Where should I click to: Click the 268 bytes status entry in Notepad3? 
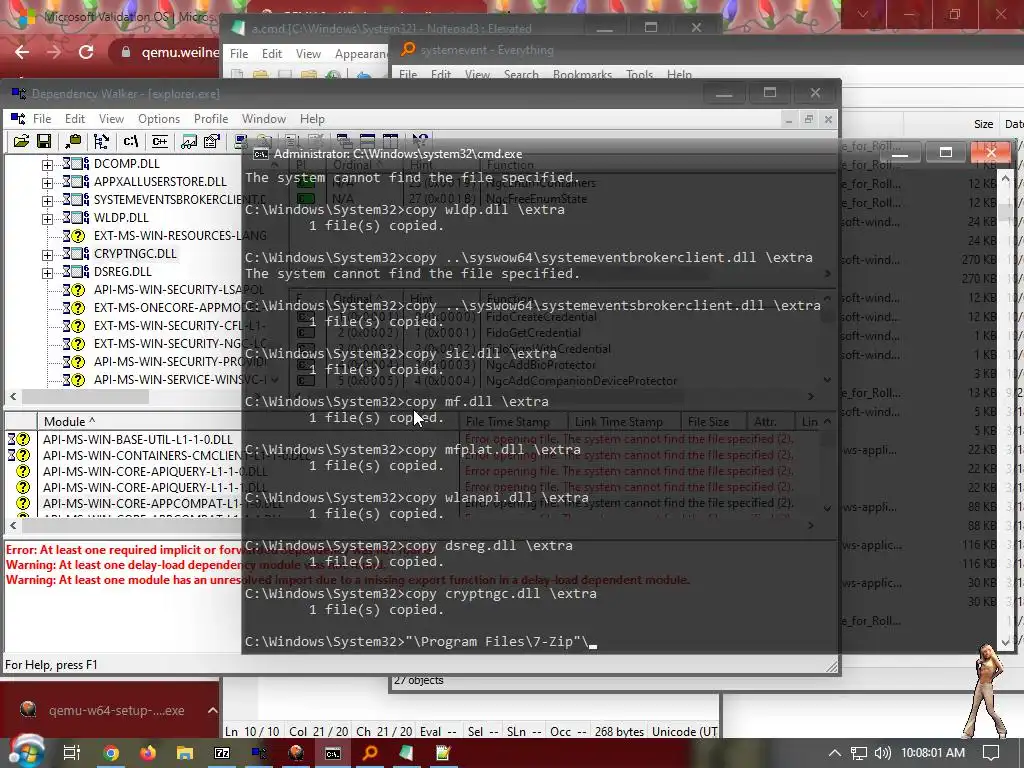(619, 732)
